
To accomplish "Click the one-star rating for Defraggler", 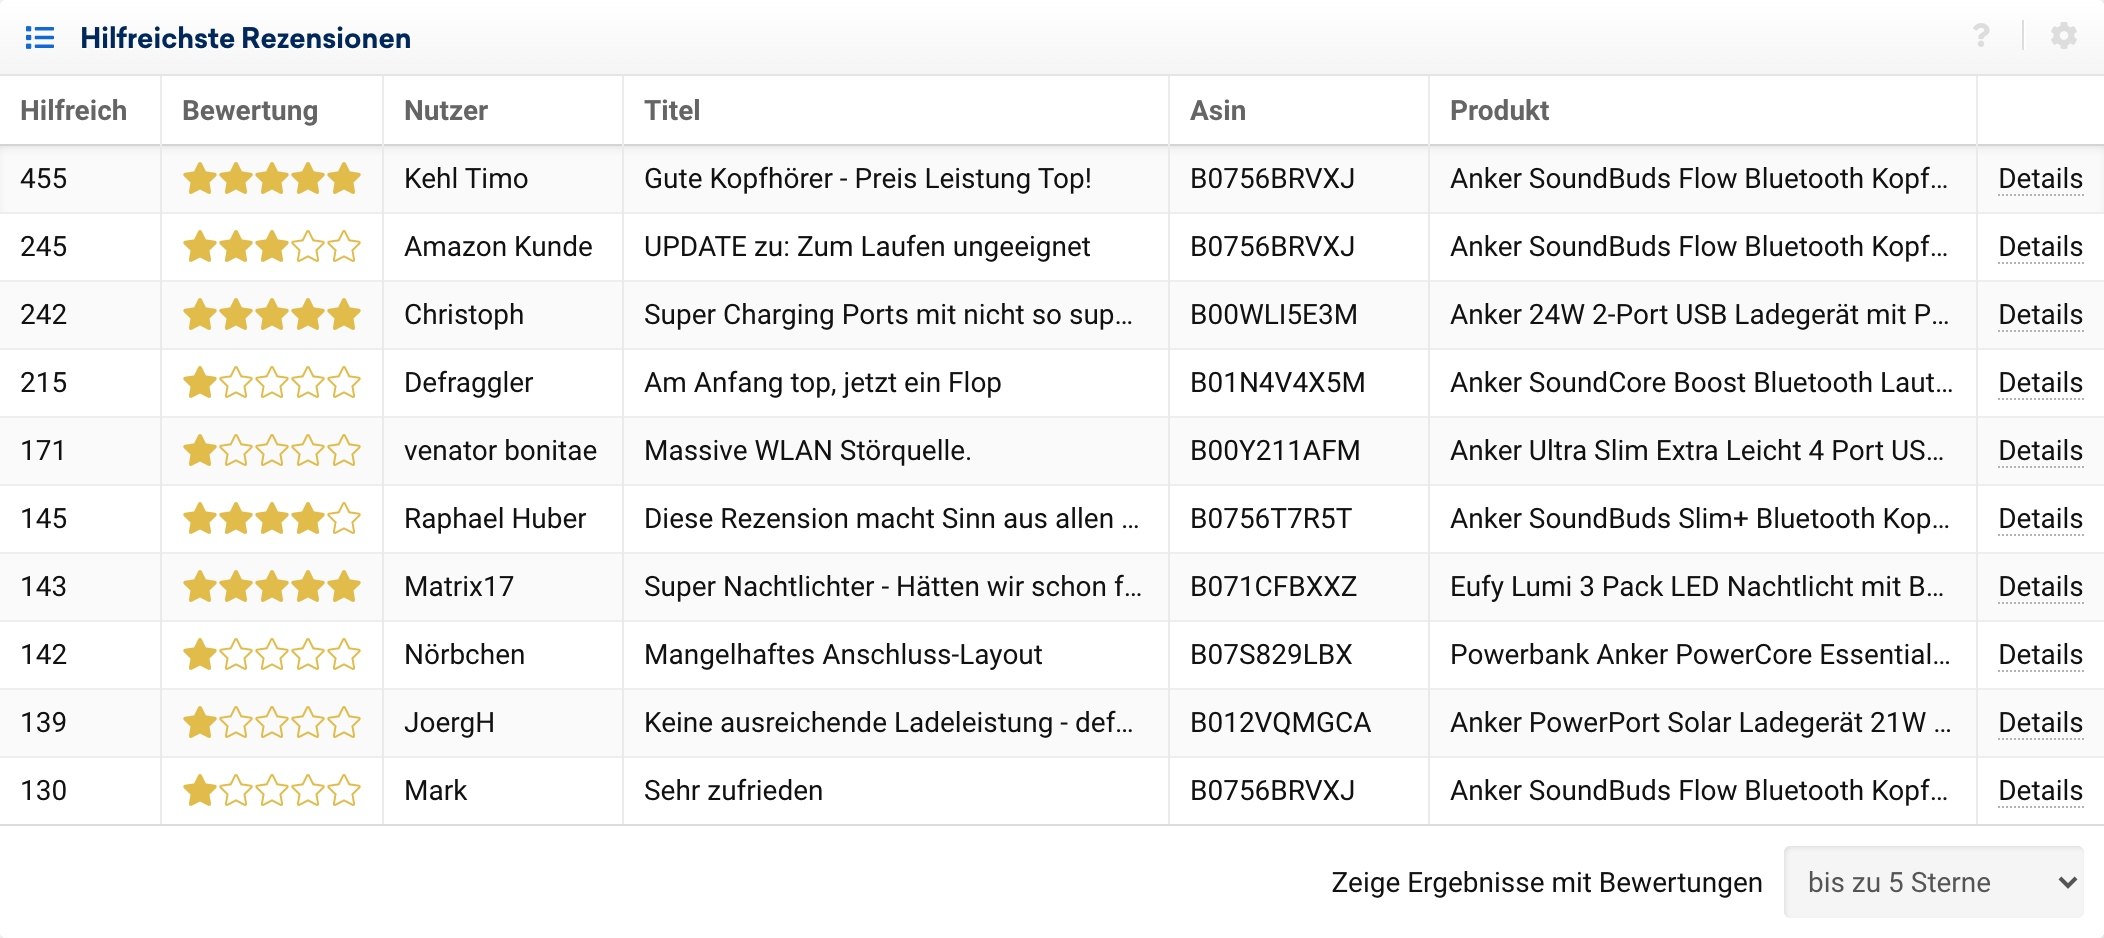I will click(271, 383).
